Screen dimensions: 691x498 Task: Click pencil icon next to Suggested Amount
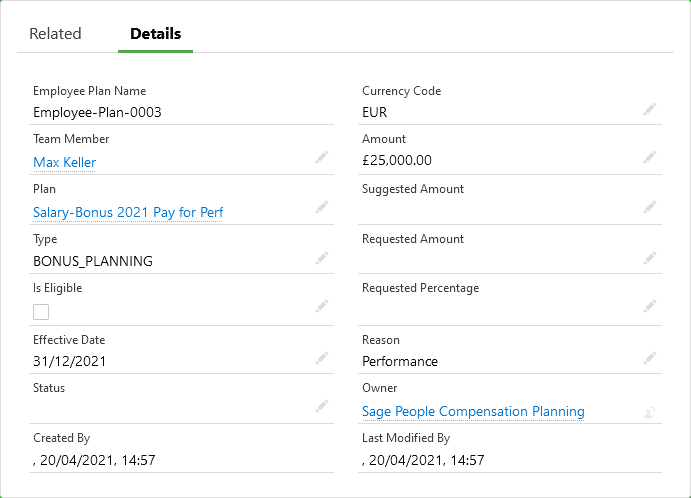pyautogui.click(x=650, y=207)
